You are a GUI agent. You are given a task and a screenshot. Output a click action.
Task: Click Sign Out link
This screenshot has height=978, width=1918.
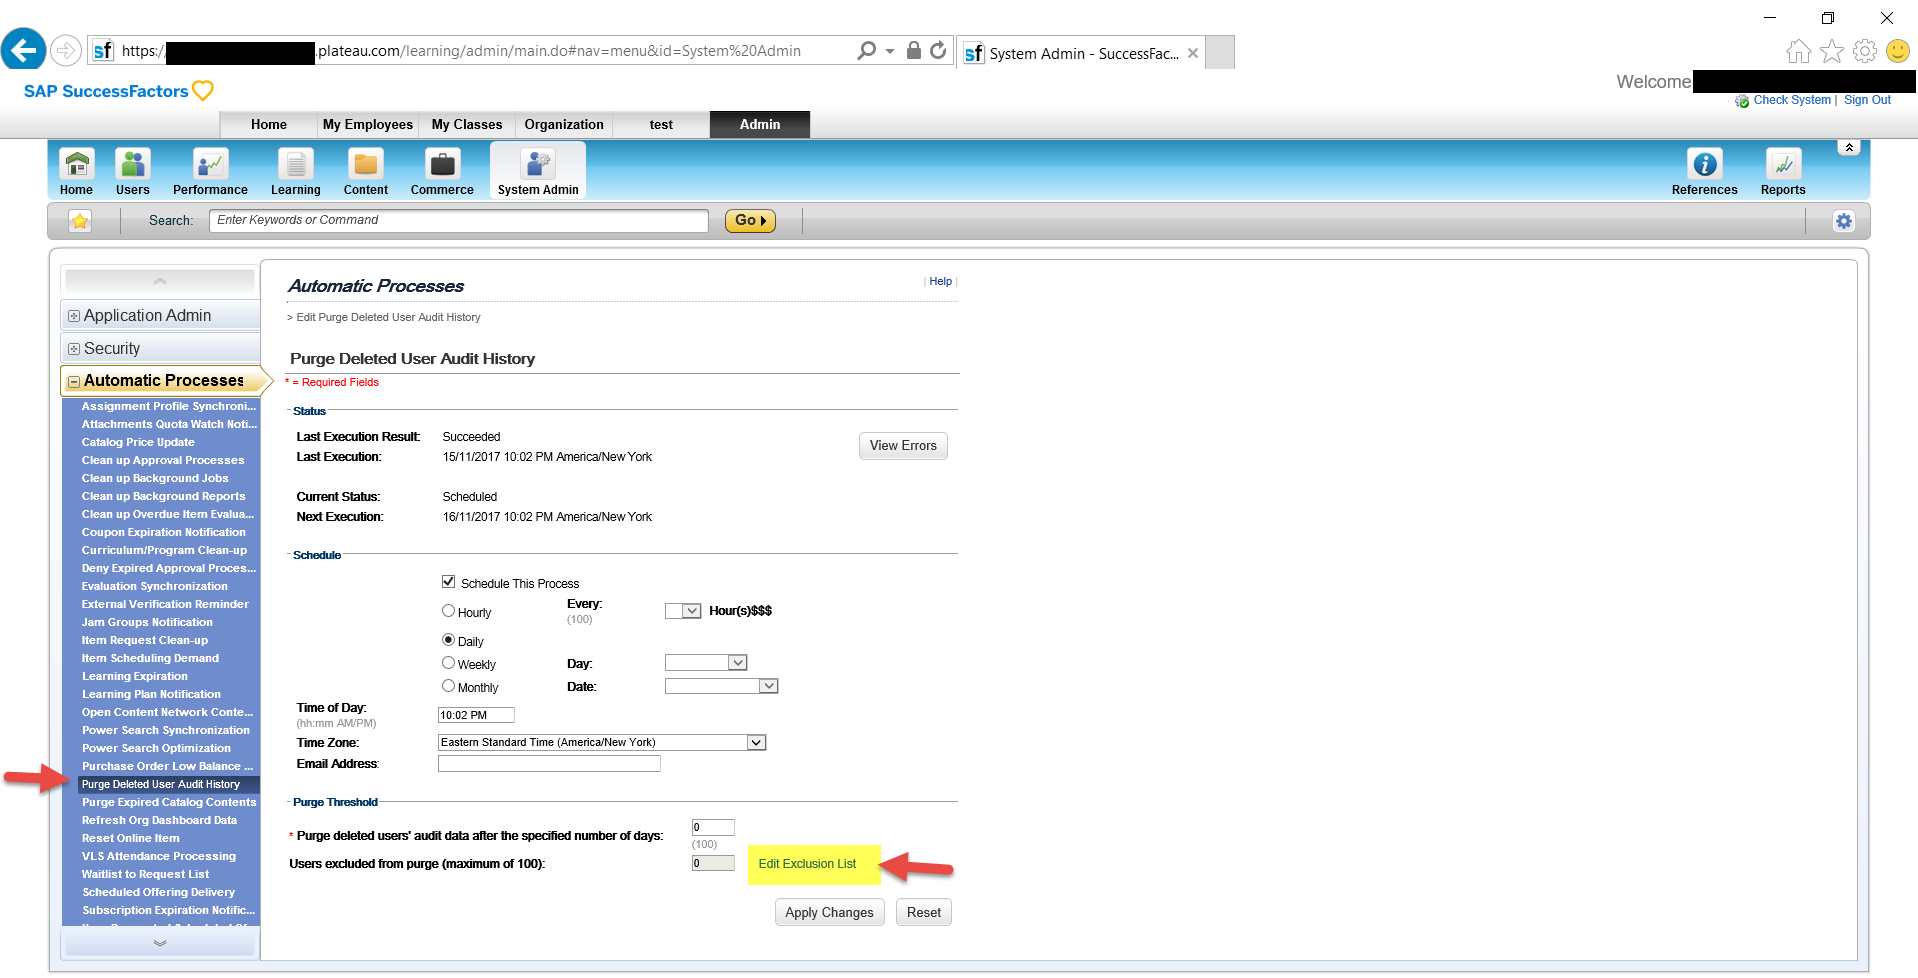[1867, 100]
